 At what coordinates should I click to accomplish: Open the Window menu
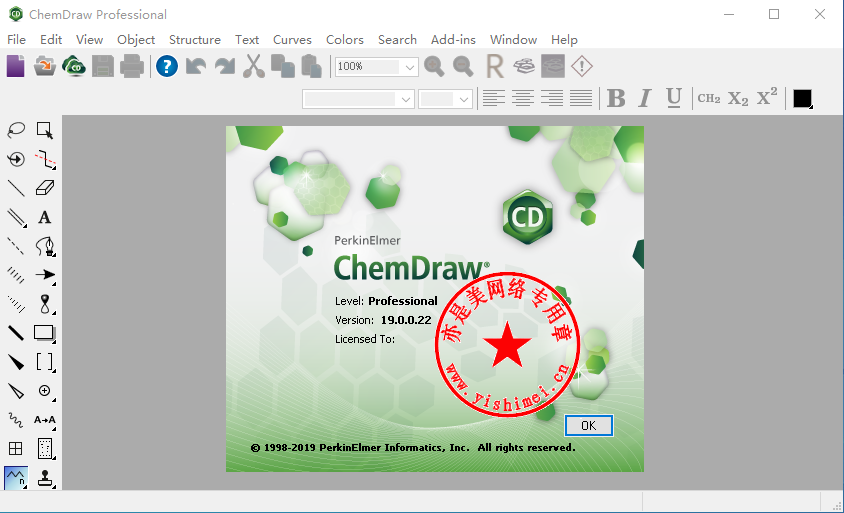tap(514, 40)
